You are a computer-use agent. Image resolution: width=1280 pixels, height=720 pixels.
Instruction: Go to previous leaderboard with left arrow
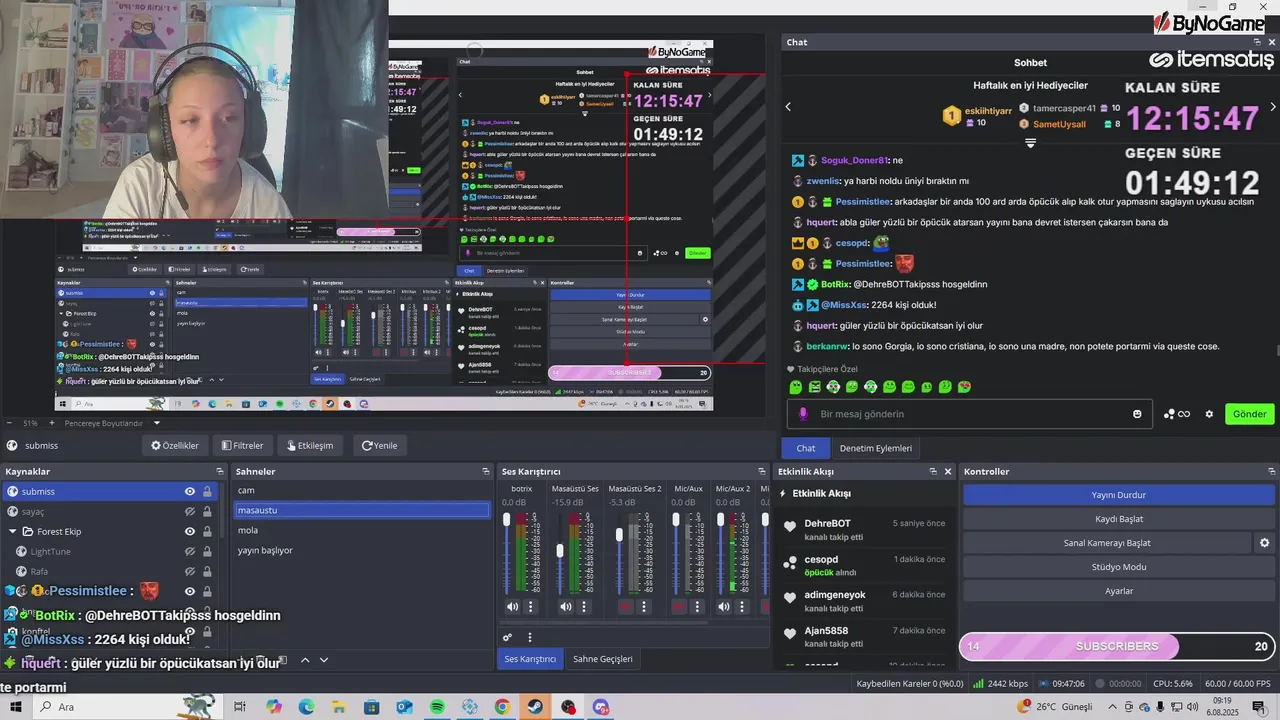click(x=788, y=107)
